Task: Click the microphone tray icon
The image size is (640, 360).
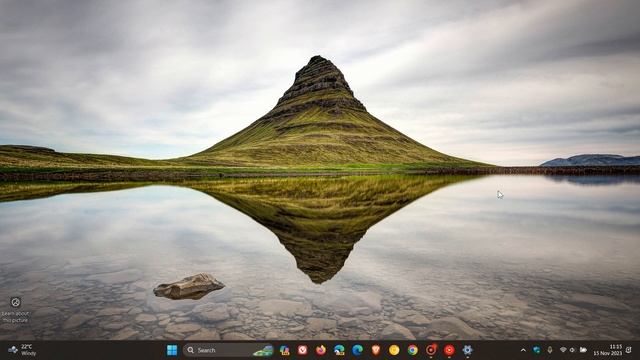Action: (x=550, y=350)
